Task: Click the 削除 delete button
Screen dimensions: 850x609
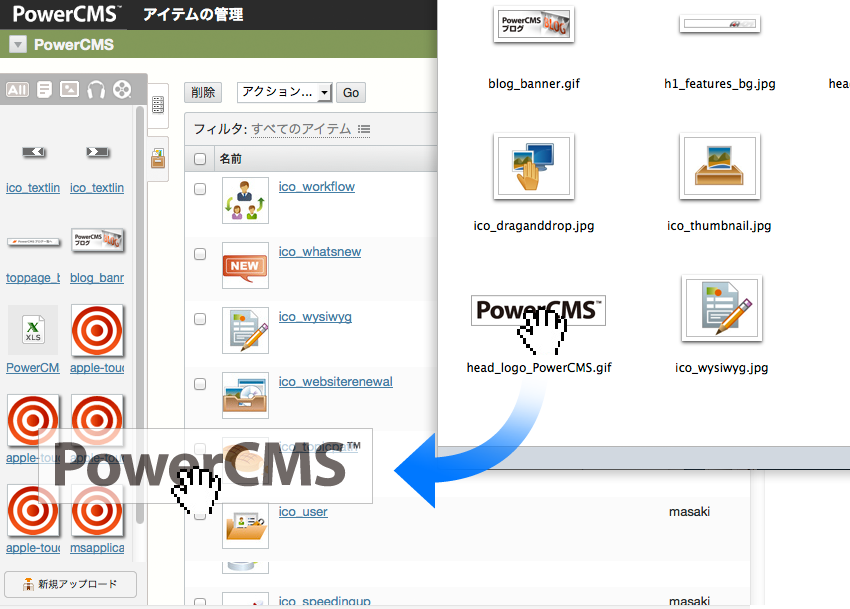Action: (x=203, y=92)
